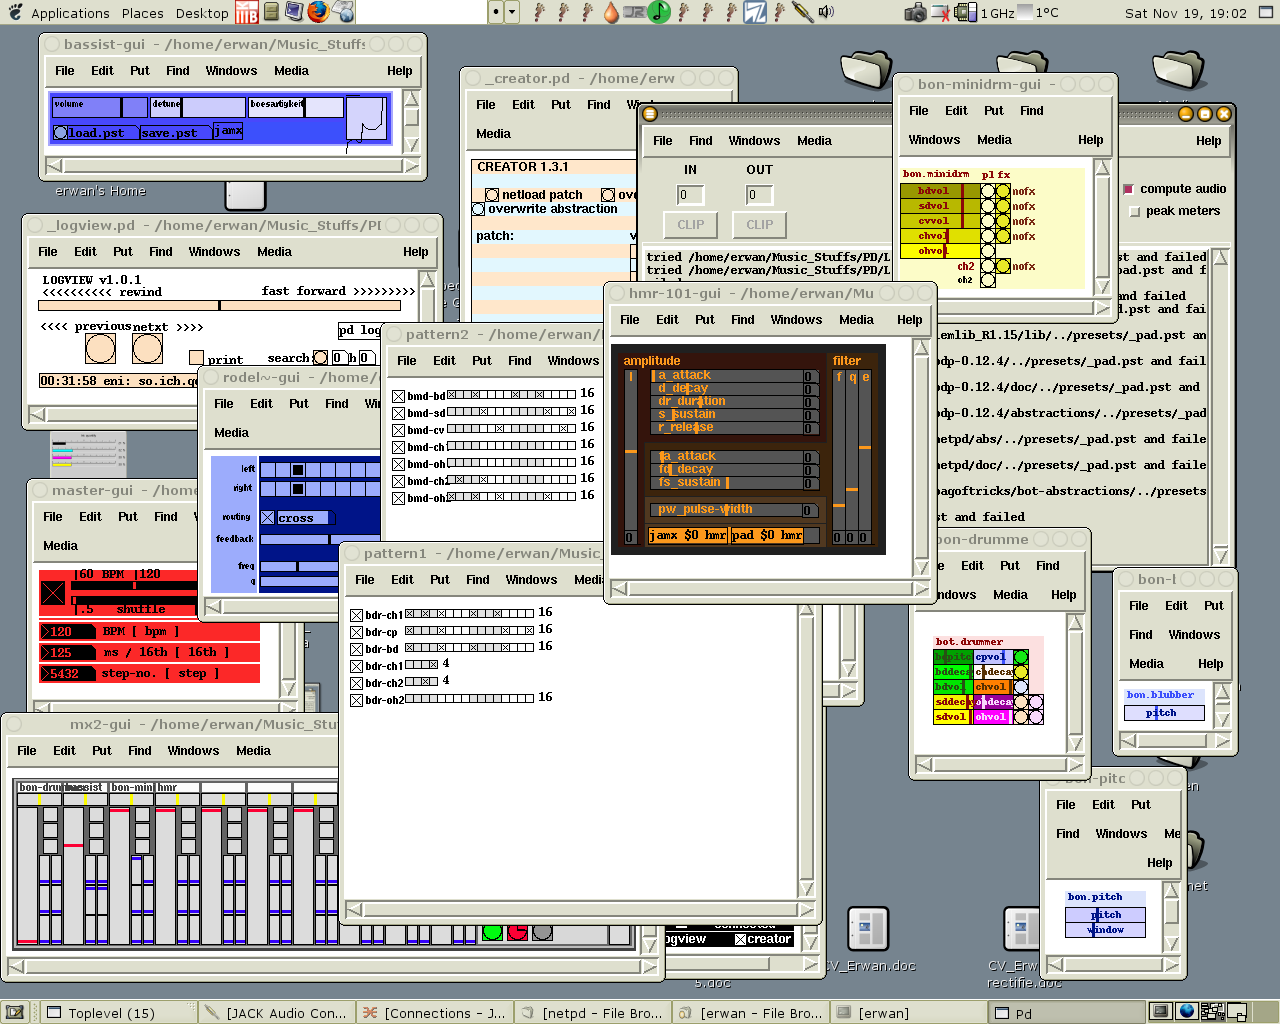Toggle the bmd-bd pattern row checkbox
The height and width of the screenshot is (1024, 1280).
tap(398, 396)
